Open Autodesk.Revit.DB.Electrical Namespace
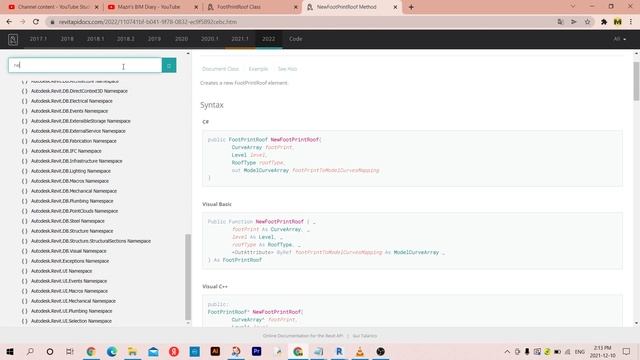This screenshot has width=640, height=360. 71,101
